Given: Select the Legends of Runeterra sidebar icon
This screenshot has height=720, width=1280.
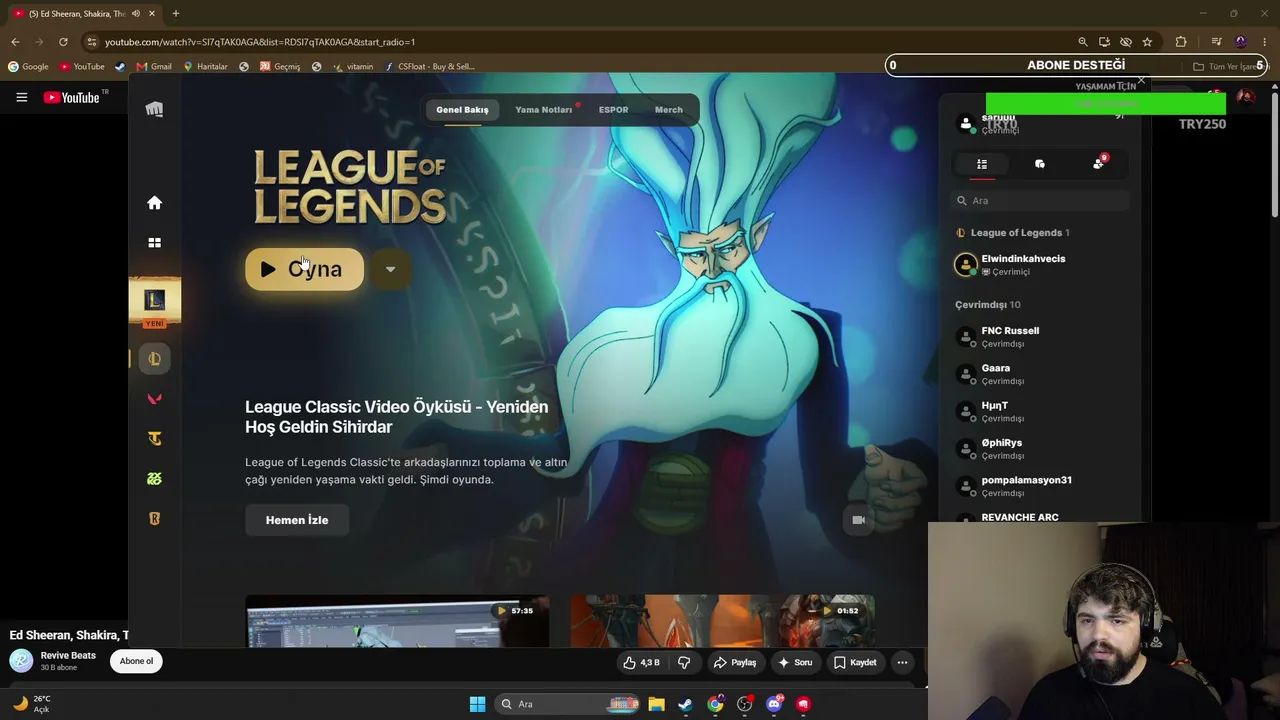Looking at the screenshot, I should [154, 519].
